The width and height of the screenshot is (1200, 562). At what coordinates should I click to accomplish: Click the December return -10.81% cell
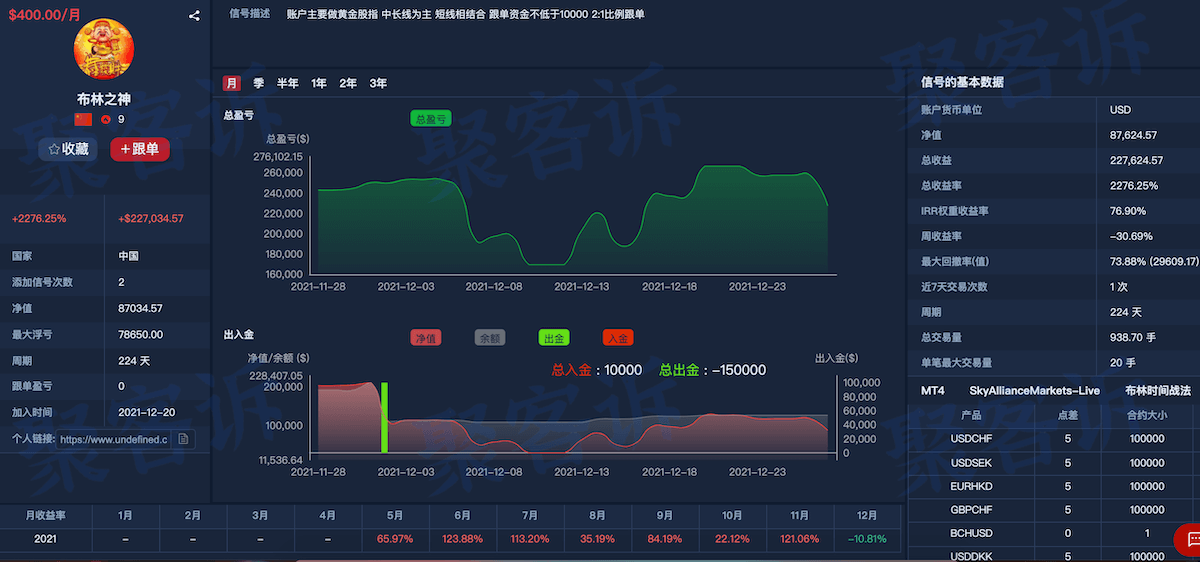[867, 539]
